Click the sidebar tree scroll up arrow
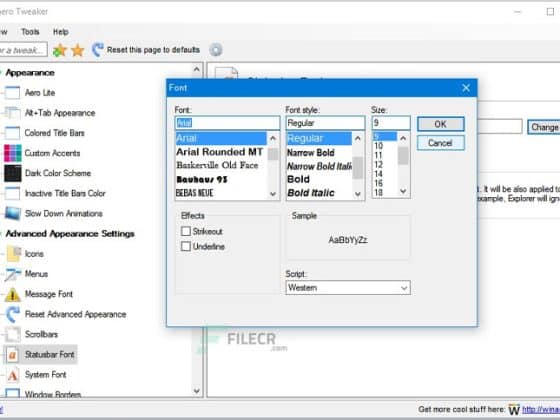This screenshot has width=560, height=420. click(x=196, y=69)
